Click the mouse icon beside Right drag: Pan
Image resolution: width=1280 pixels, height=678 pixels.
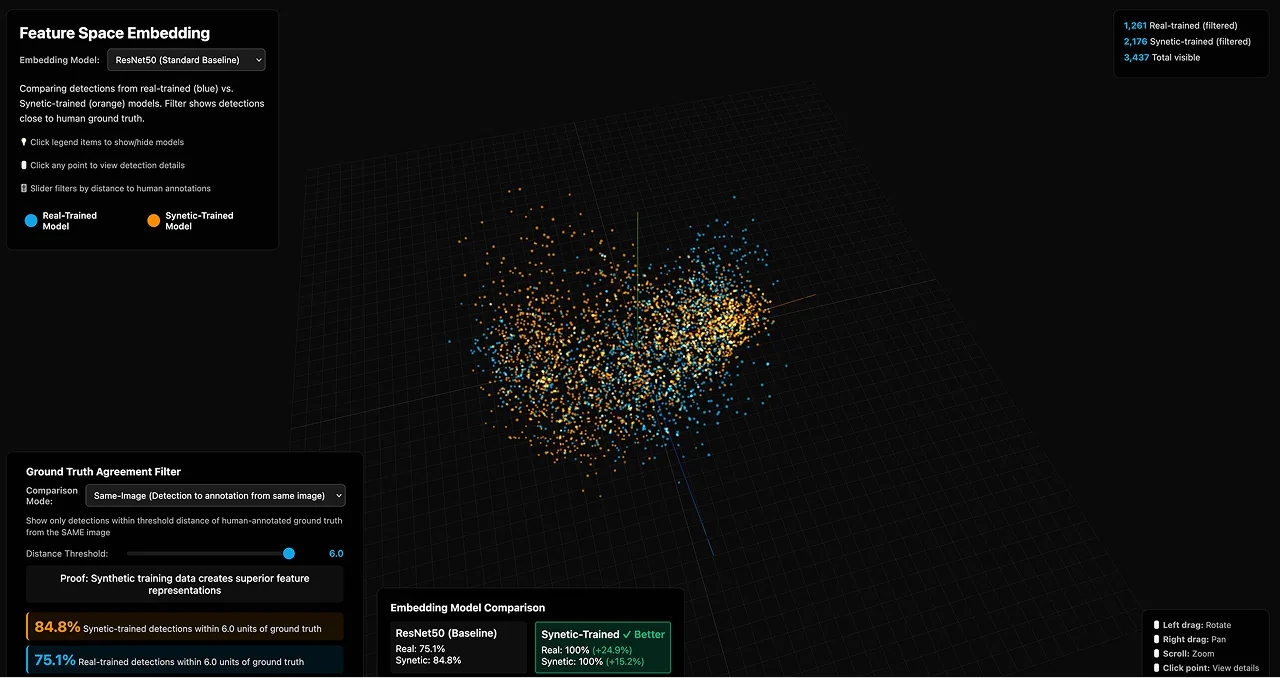pyautogui.click(x=1157, y=640)
